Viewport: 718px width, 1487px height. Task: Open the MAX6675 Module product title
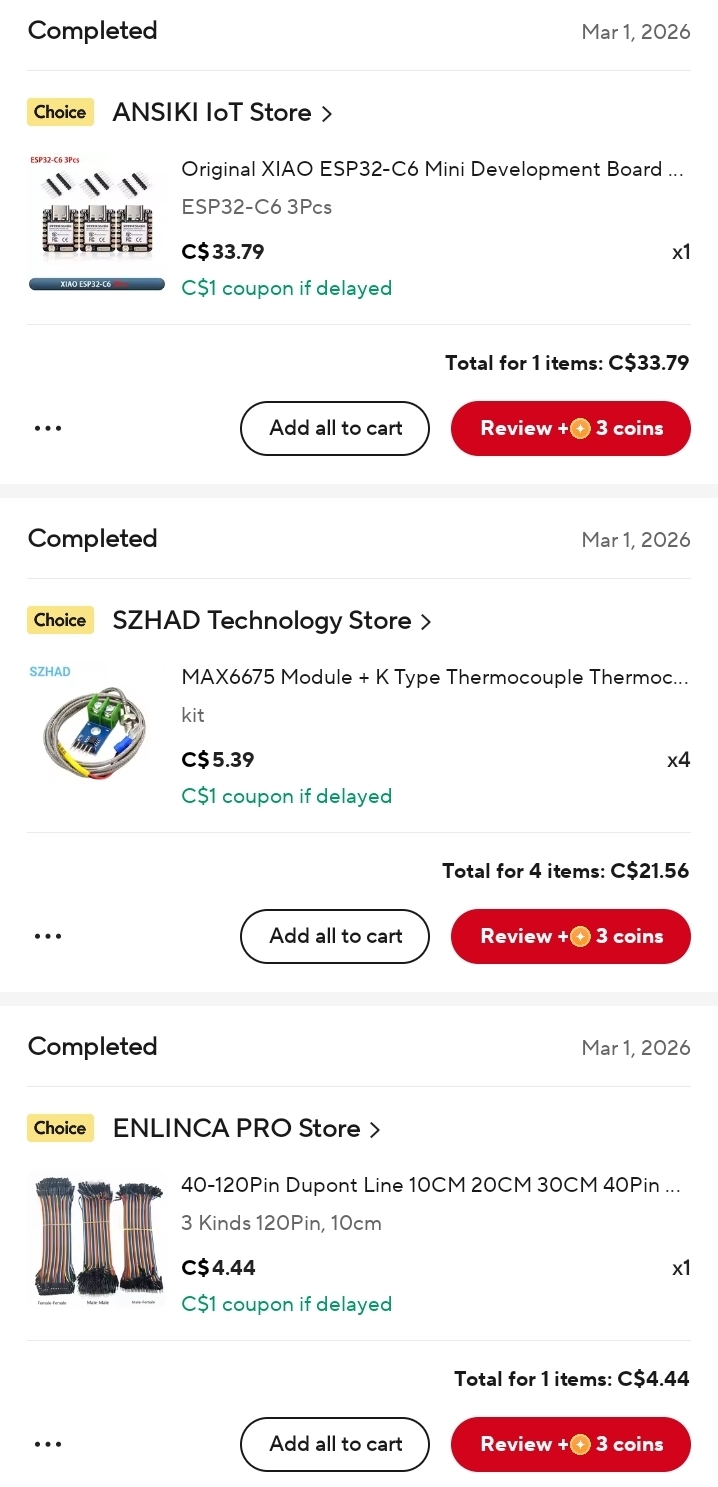(x=433, y=677)
